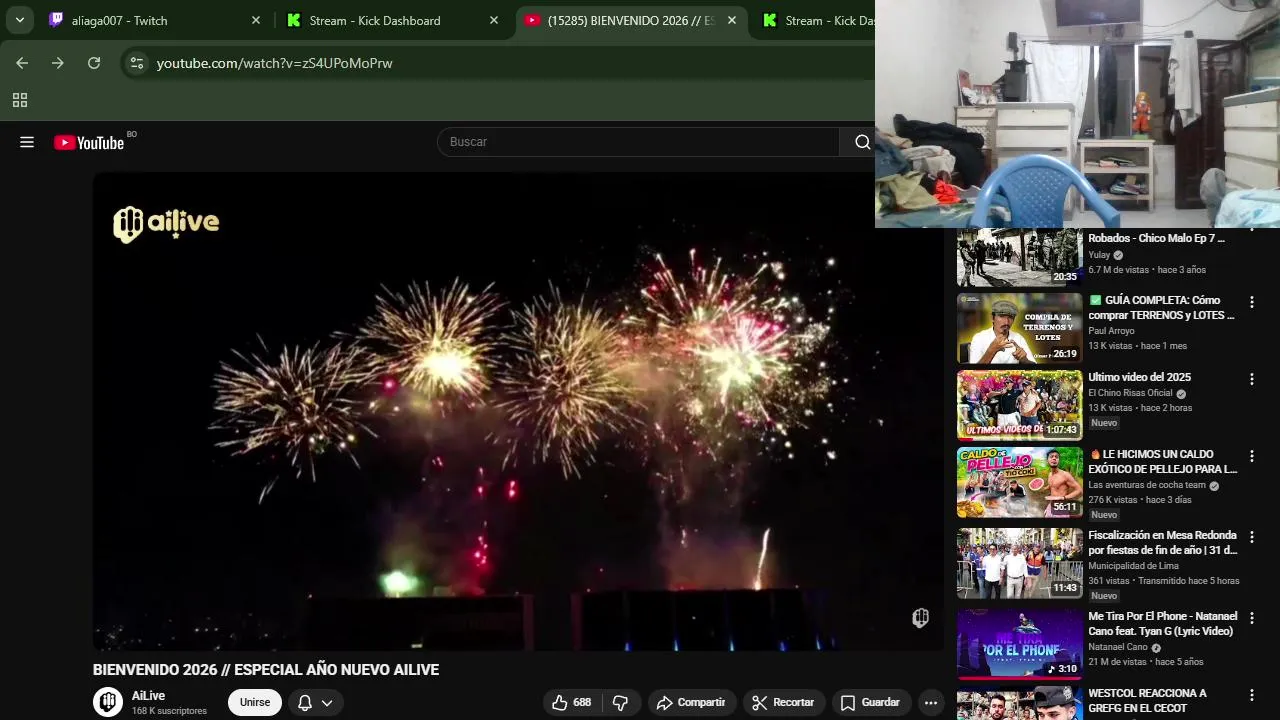Open options menu for WESTCOL REACCIONA video

click(x=1251, y=695)
